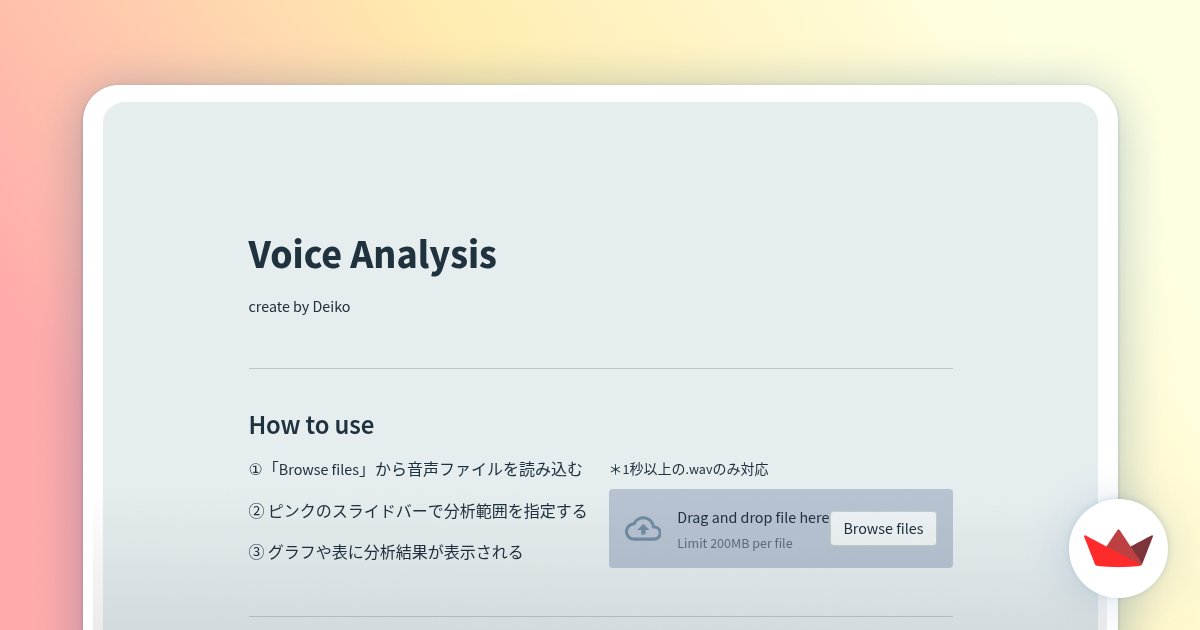Click the 'create by Deiko' text

(x=299, y=307)
